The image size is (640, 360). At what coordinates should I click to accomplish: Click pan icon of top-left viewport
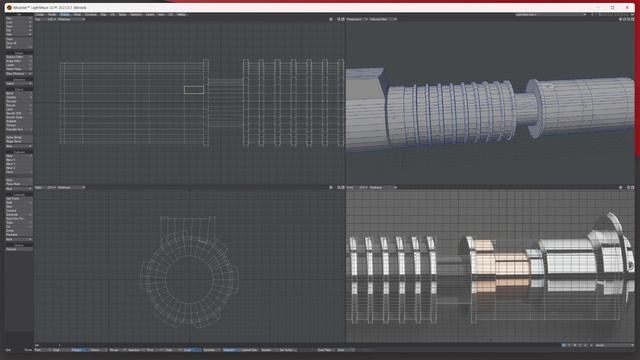tap(331, 19)
